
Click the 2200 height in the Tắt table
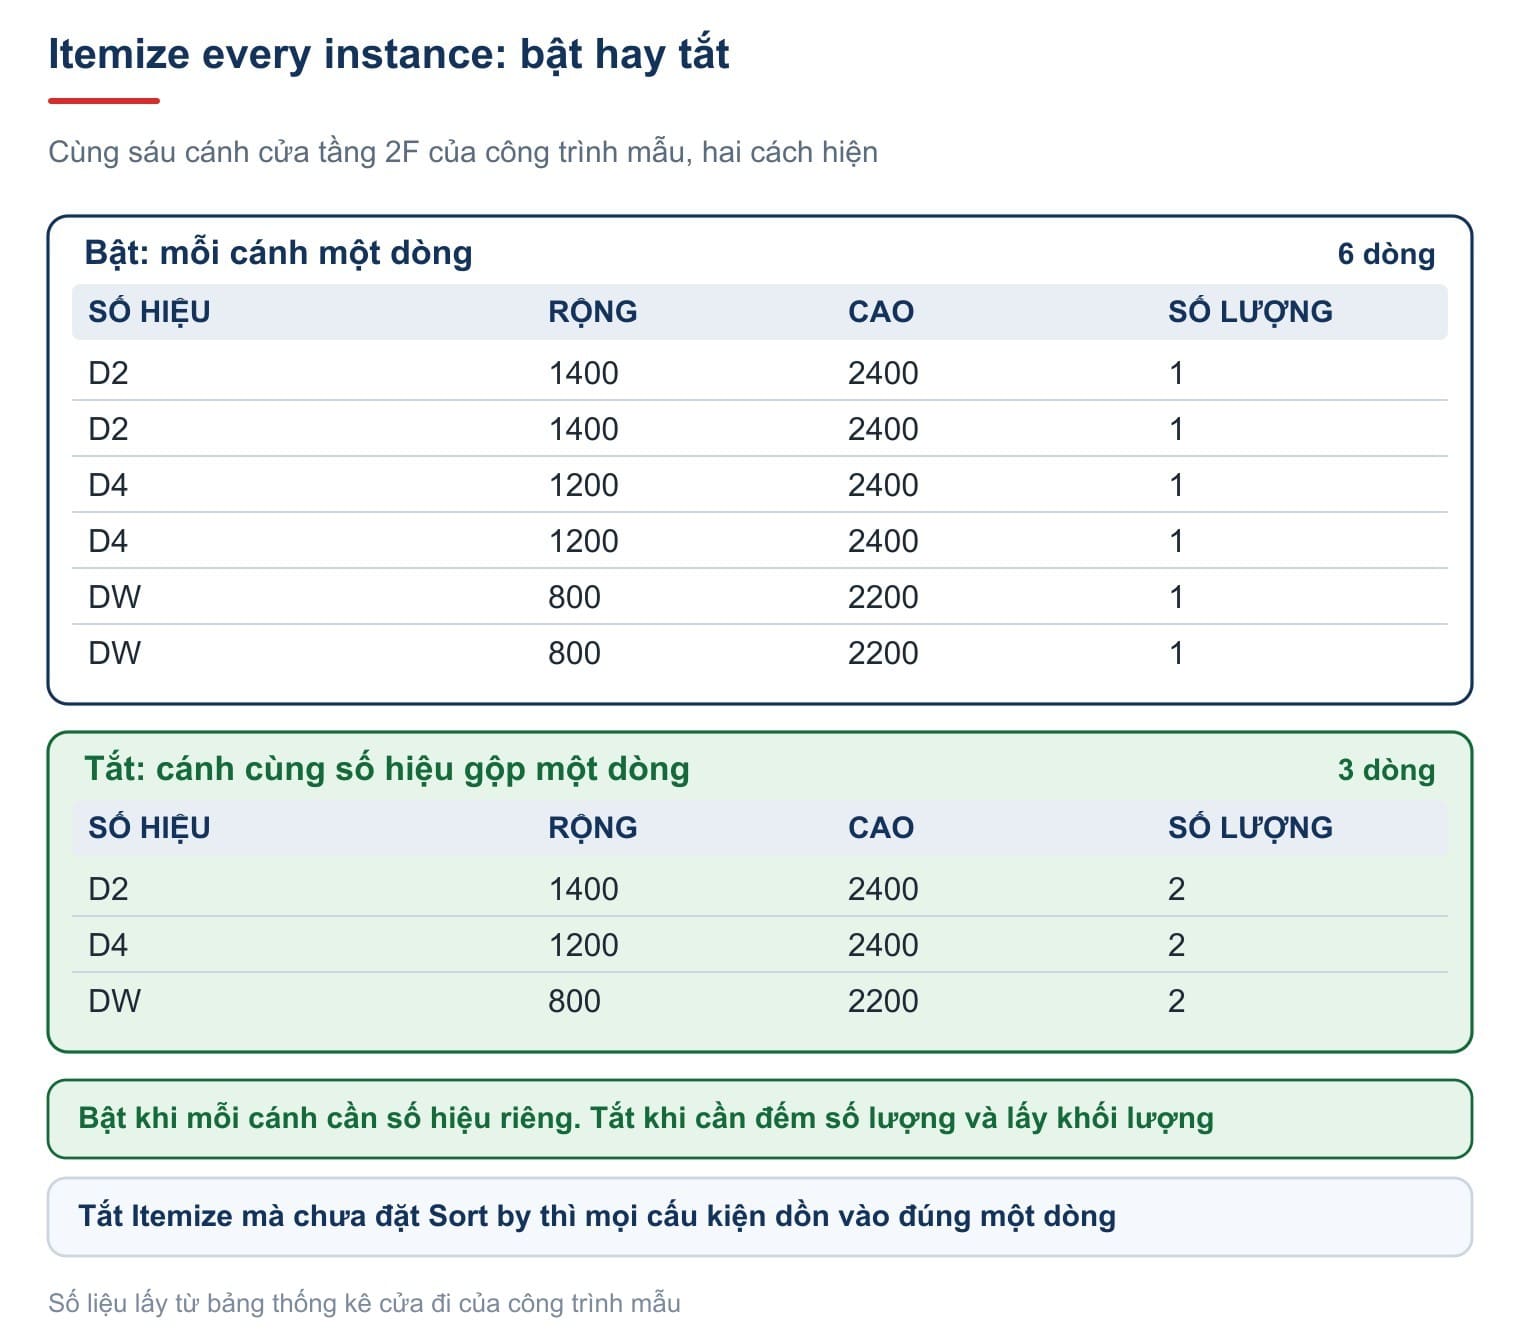coord(883,1001)
